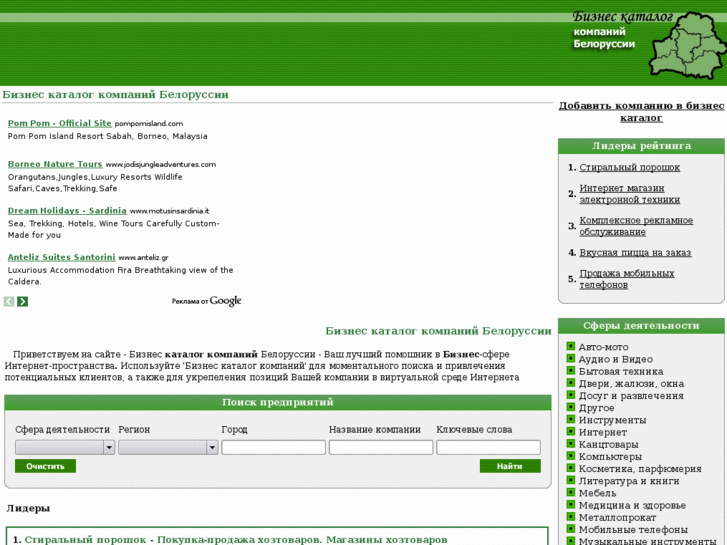Click green bullet icon beside Бытовая техника

pyautogui.click(x=571, y=371)
